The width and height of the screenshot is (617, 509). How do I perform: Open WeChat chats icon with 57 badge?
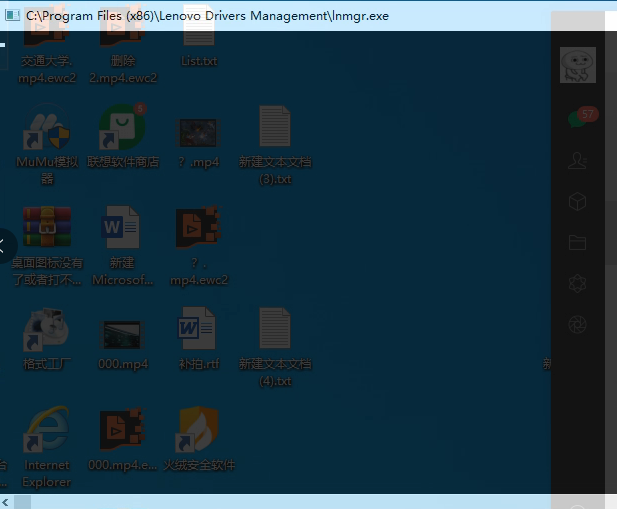578,117
